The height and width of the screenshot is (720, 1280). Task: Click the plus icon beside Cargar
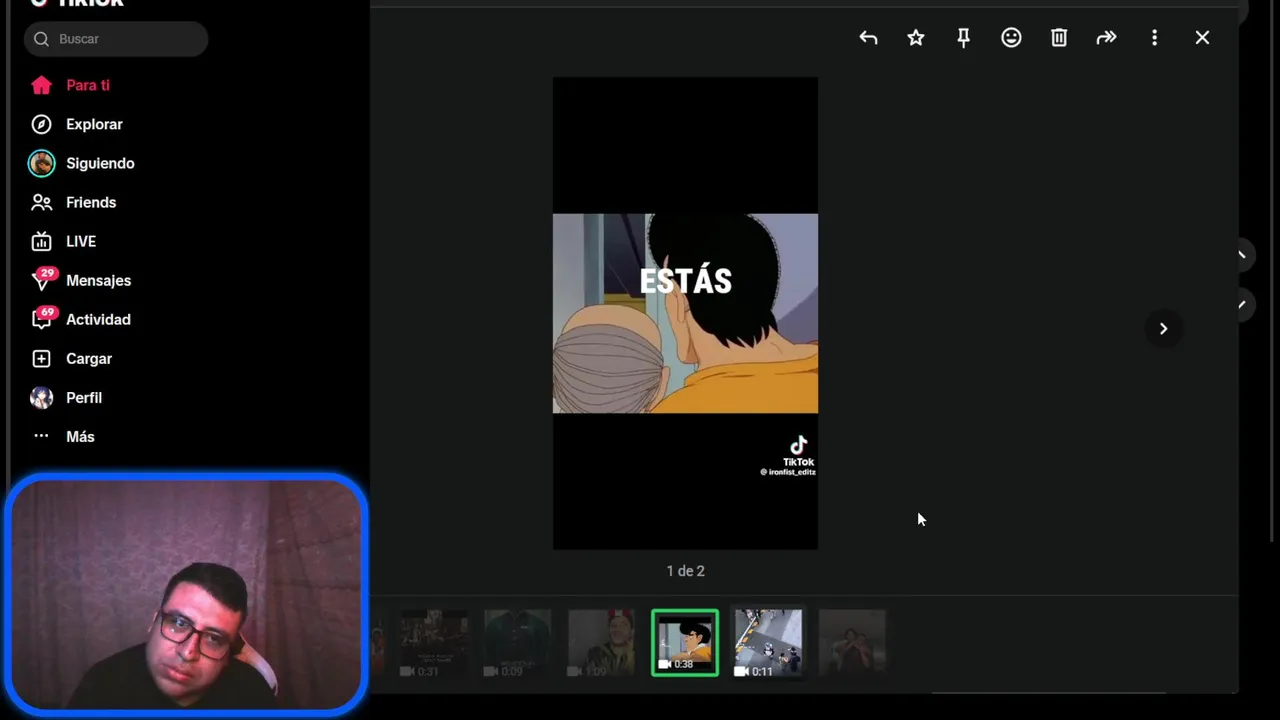[x=41, y=358]
